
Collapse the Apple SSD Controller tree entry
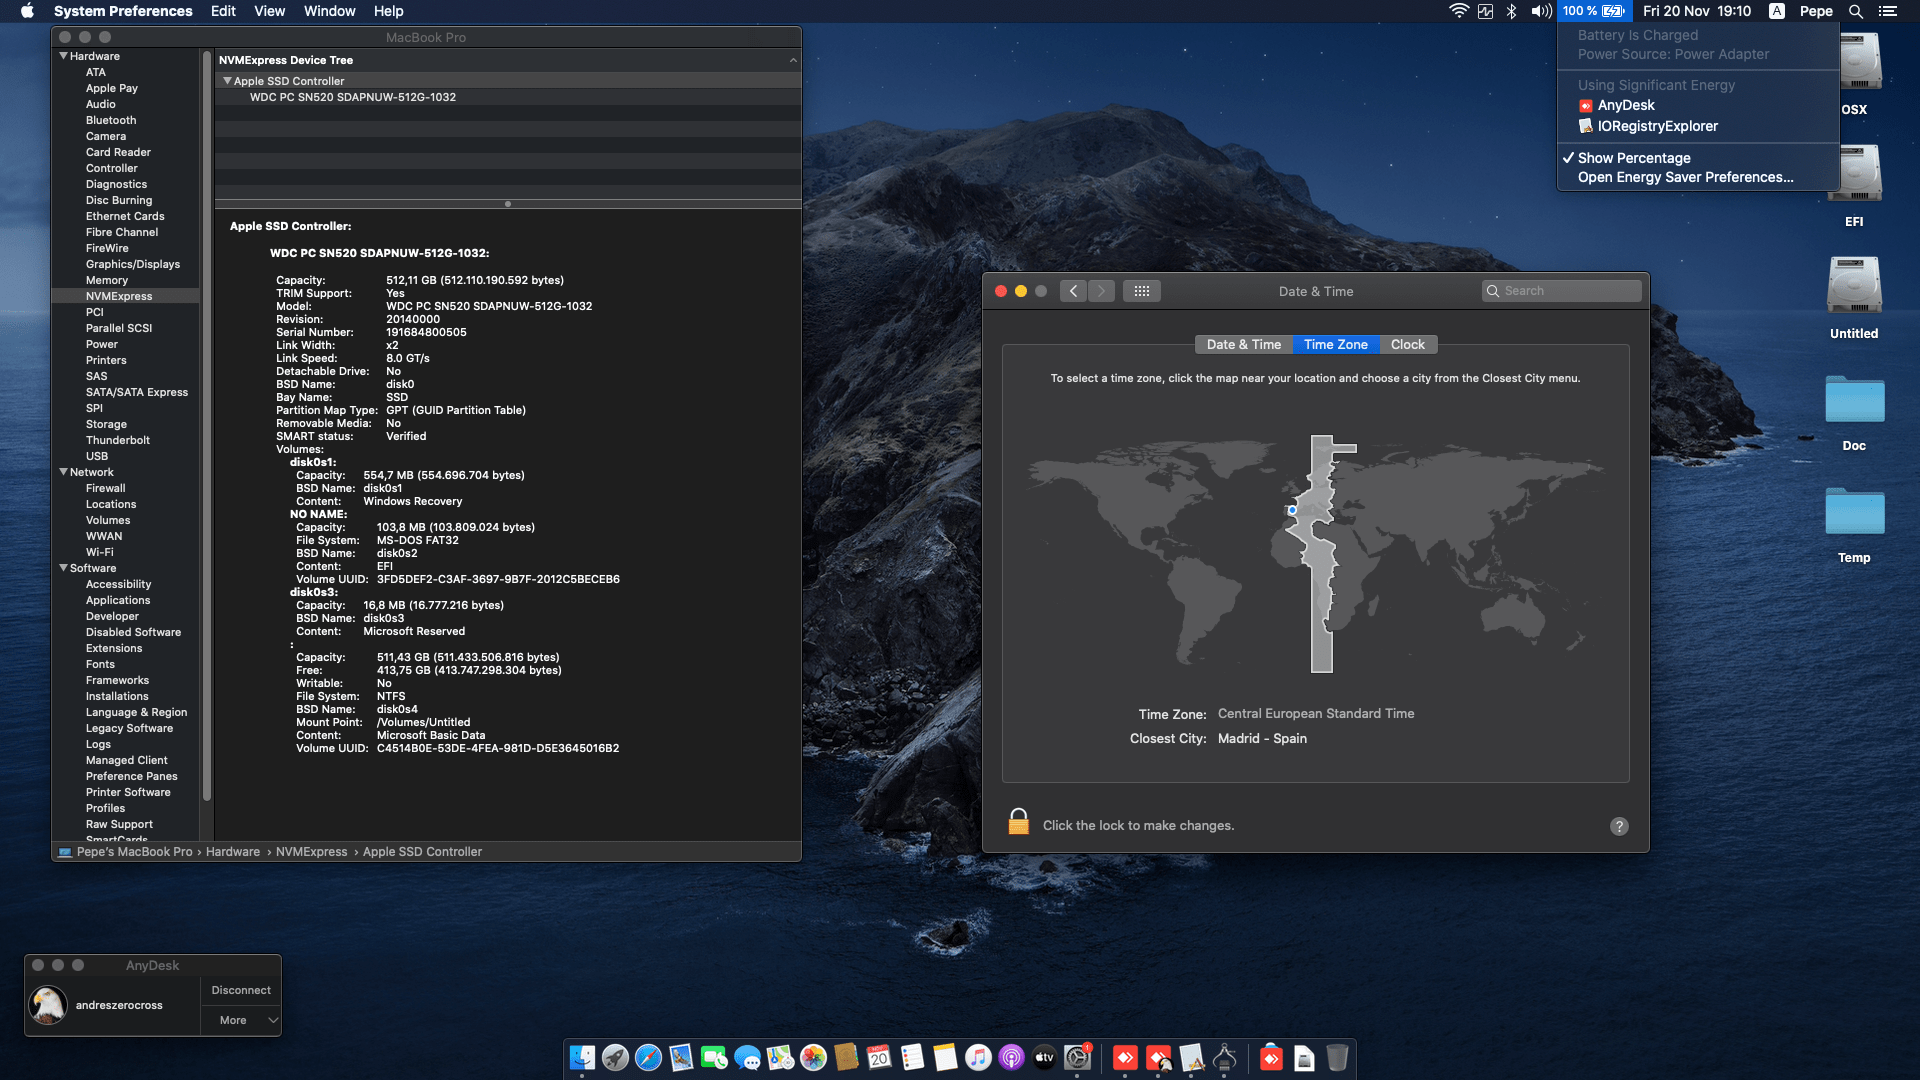(x=228, y=80)
